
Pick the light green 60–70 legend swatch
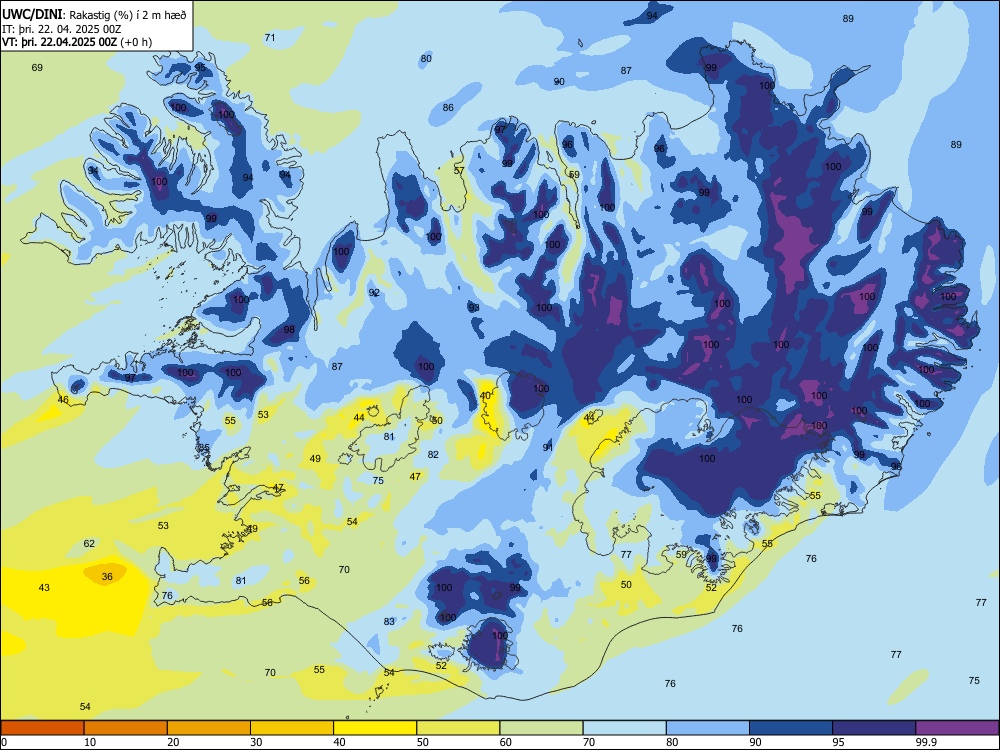click(x=541, y=728)
